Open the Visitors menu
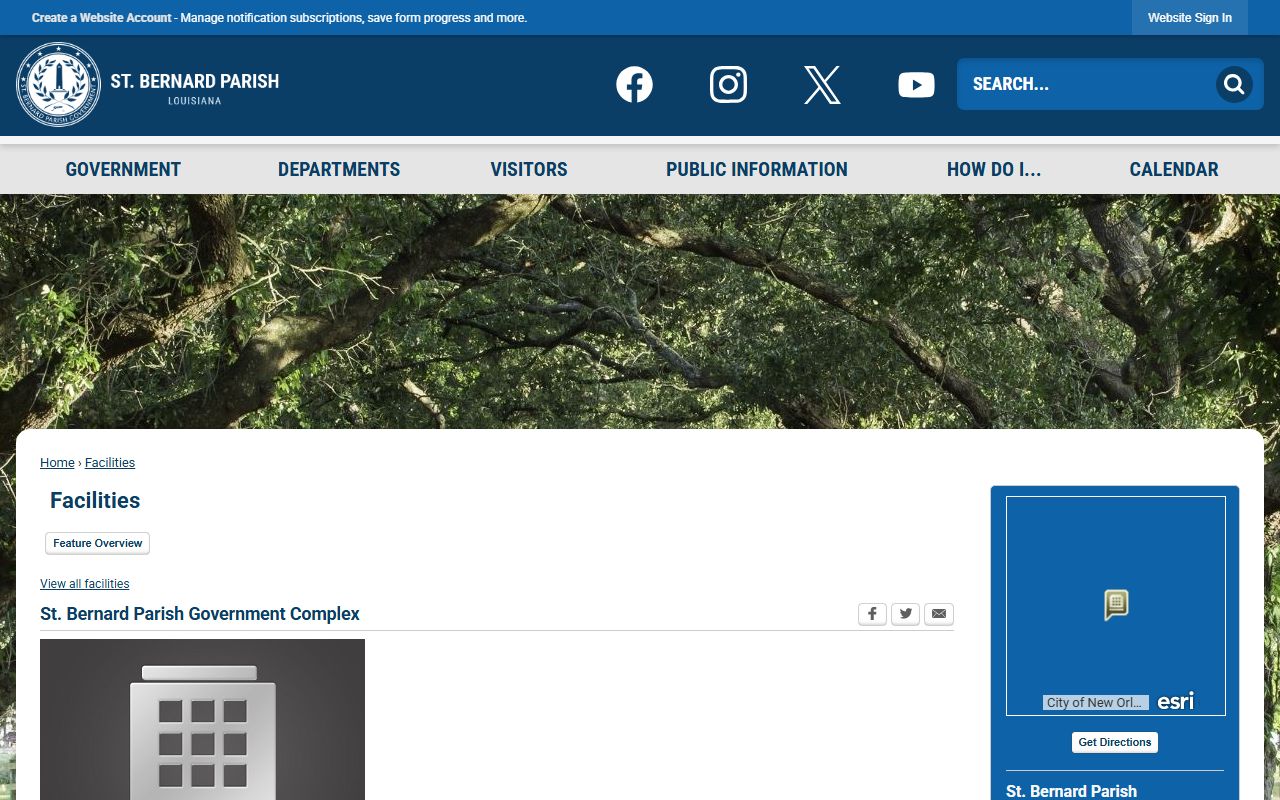 click(529, 170)
